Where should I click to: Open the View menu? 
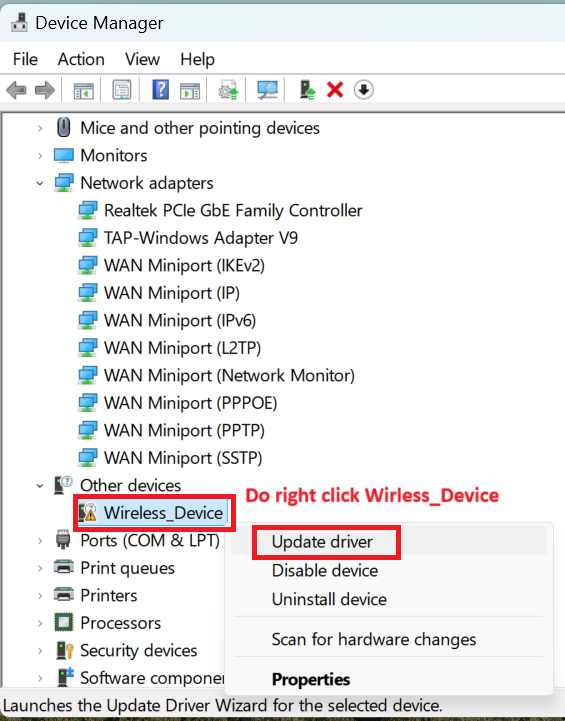(x=143, y=59)
